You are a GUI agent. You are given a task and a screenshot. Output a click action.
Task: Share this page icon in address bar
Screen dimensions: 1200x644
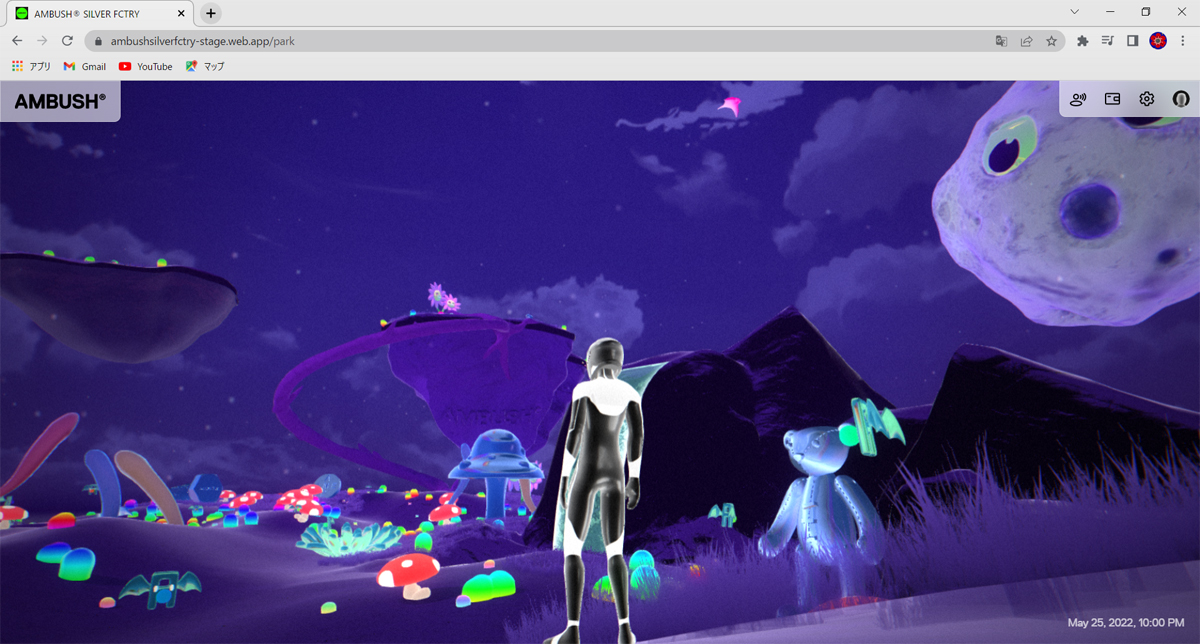tap(1026, 41)
